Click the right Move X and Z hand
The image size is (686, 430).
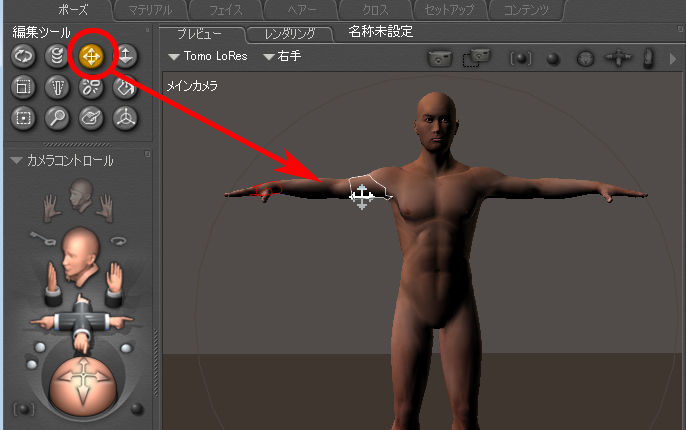pyautogui.click(x=114, y=283)
